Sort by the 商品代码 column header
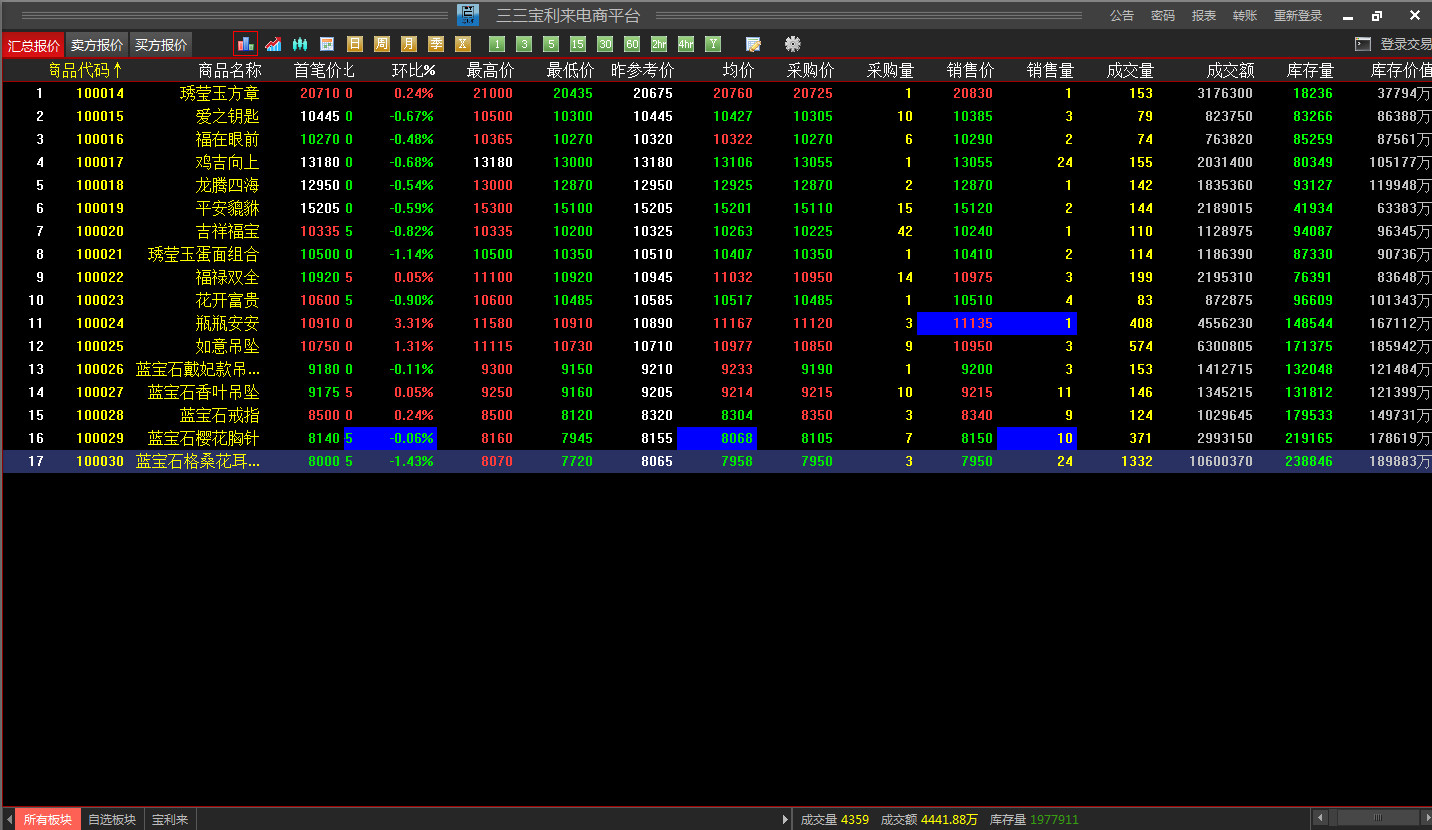Image resolution: width=1432 pixels, height=830 pixels. (x=85, y=70)
